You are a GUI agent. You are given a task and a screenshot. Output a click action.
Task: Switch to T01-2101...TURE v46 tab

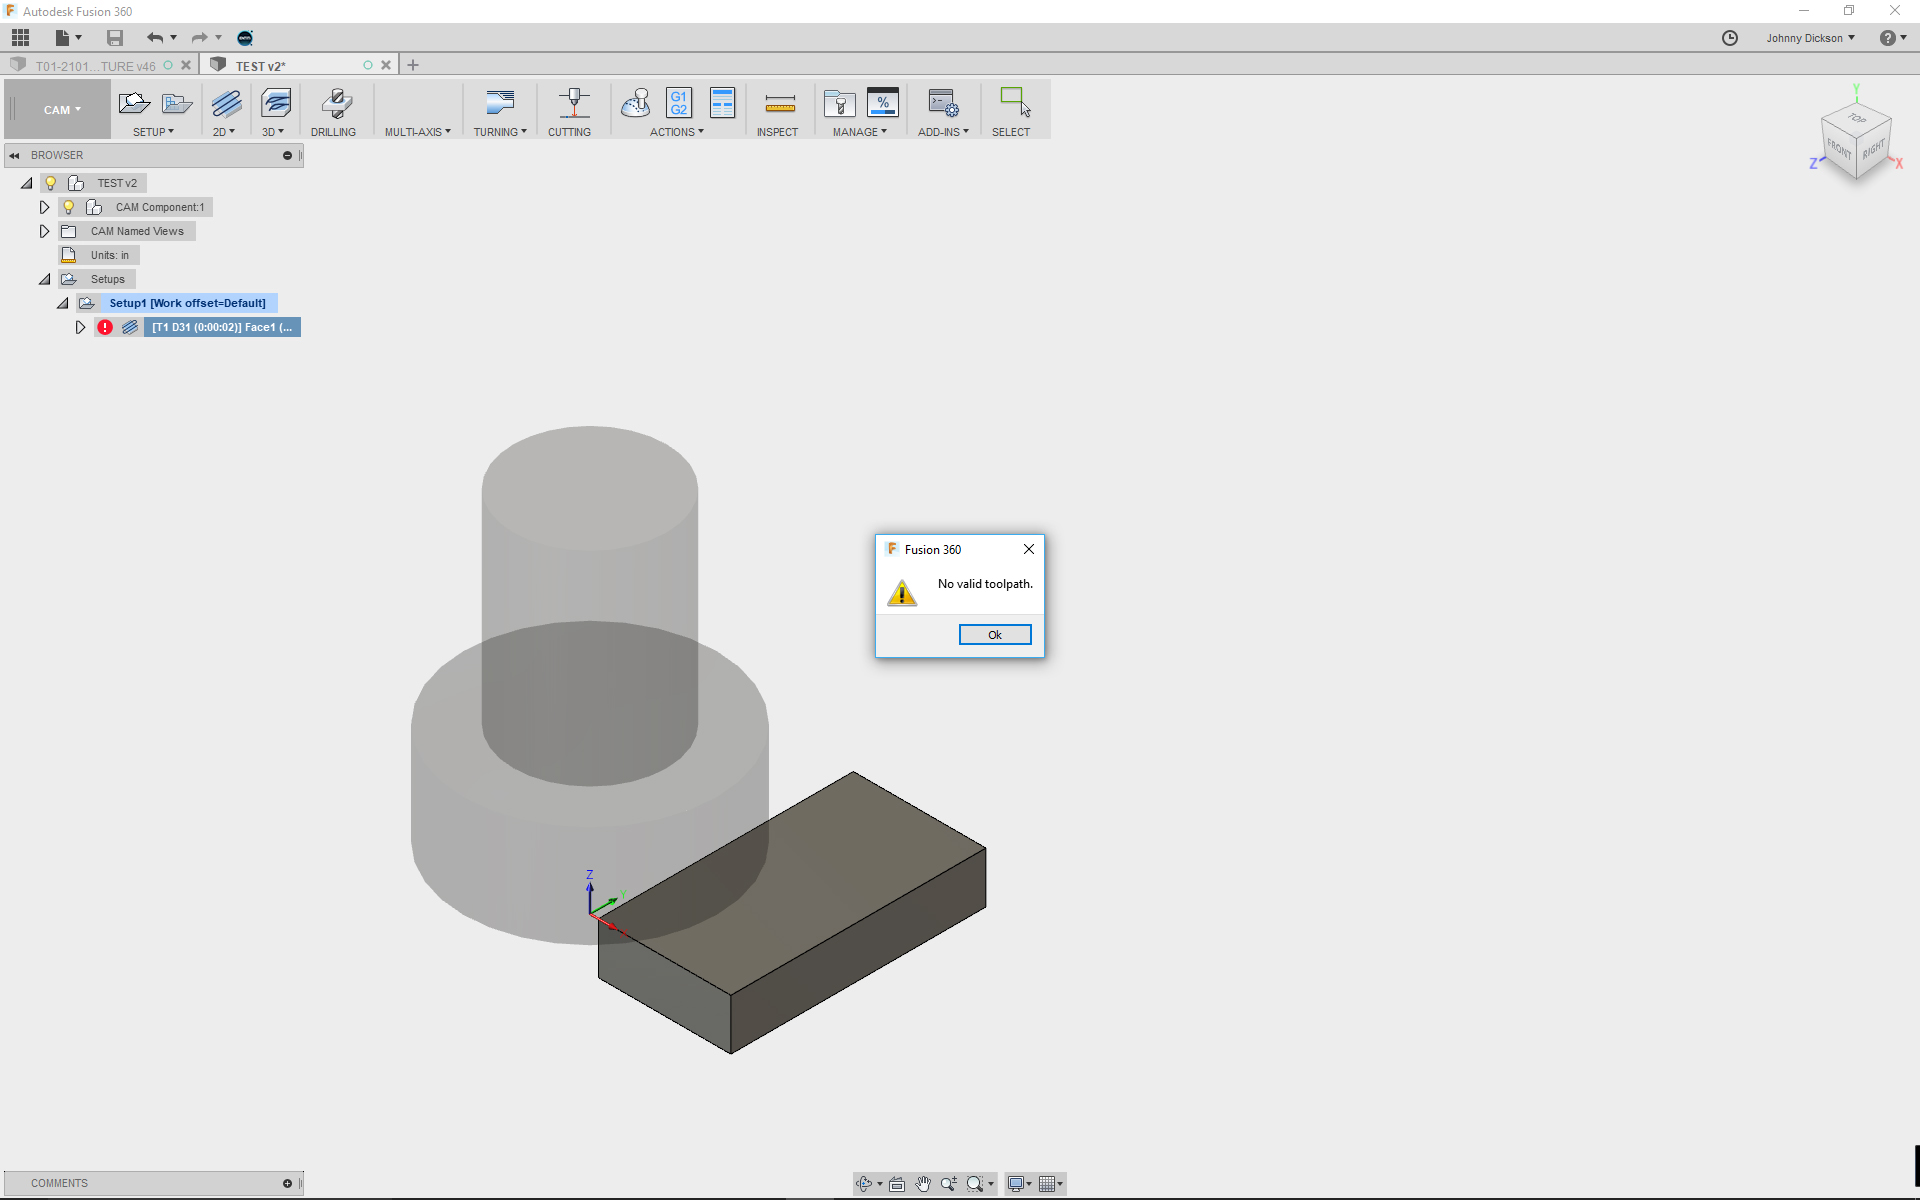pos(96,66)
